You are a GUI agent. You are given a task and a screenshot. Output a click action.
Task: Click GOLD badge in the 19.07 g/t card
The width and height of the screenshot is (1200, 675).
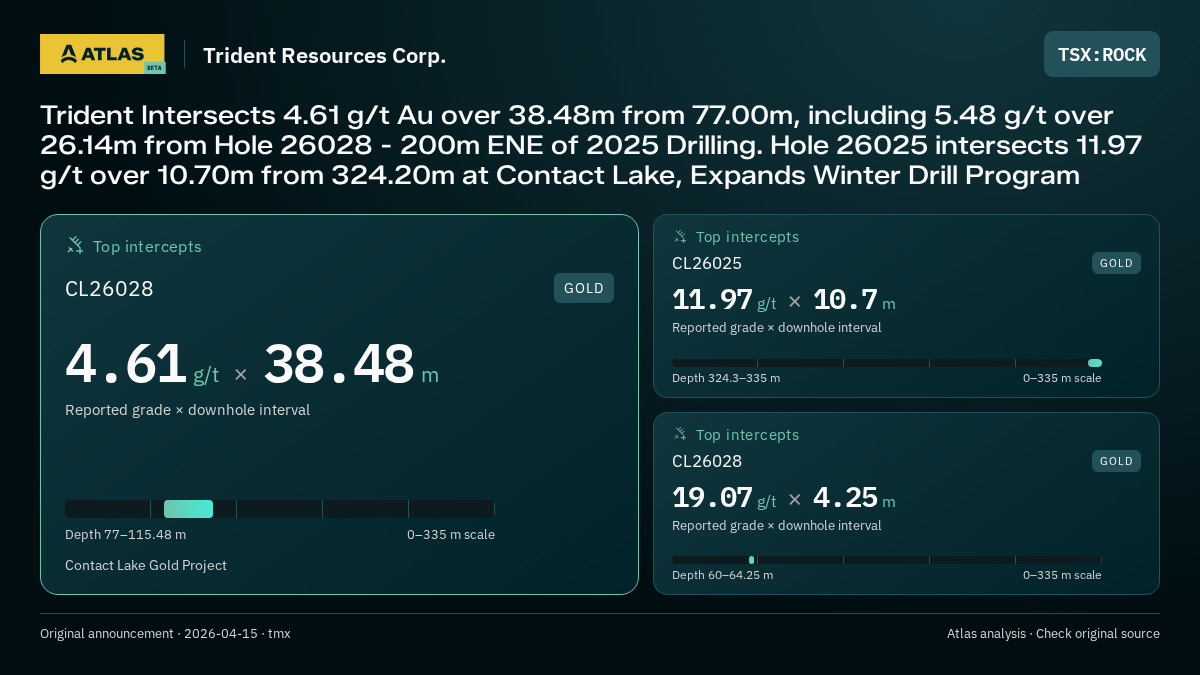1116,461
